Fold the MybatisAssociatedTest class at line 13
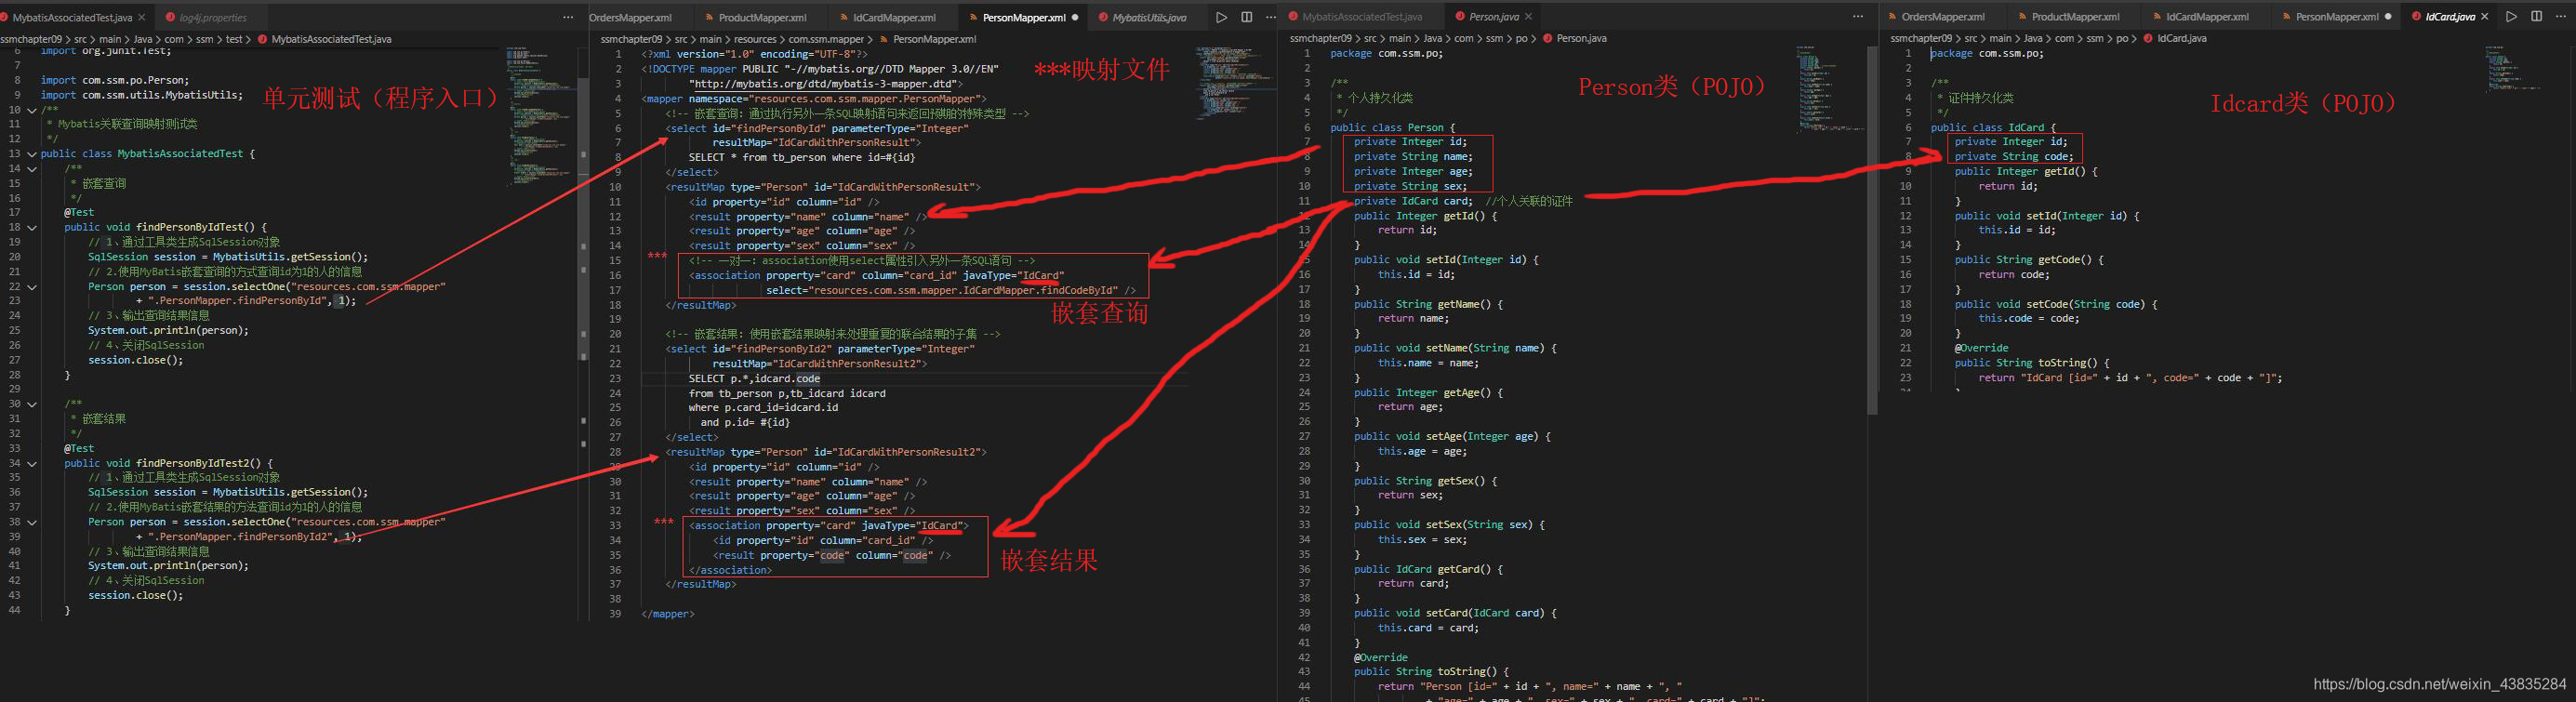The width and height of the screenshot is (2576, 702). (x=32, y=154)
